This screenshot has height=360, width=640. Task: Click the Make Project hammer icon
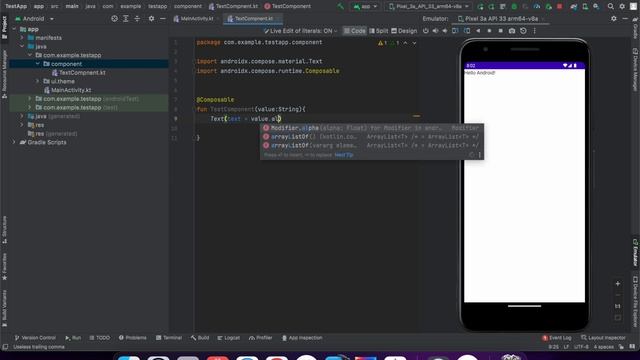[x=340, y=7]
